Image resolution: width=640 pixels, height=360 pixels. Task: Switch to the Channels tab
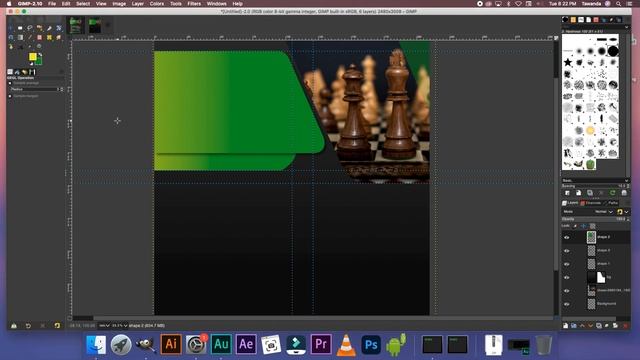[x=591, y=203]
